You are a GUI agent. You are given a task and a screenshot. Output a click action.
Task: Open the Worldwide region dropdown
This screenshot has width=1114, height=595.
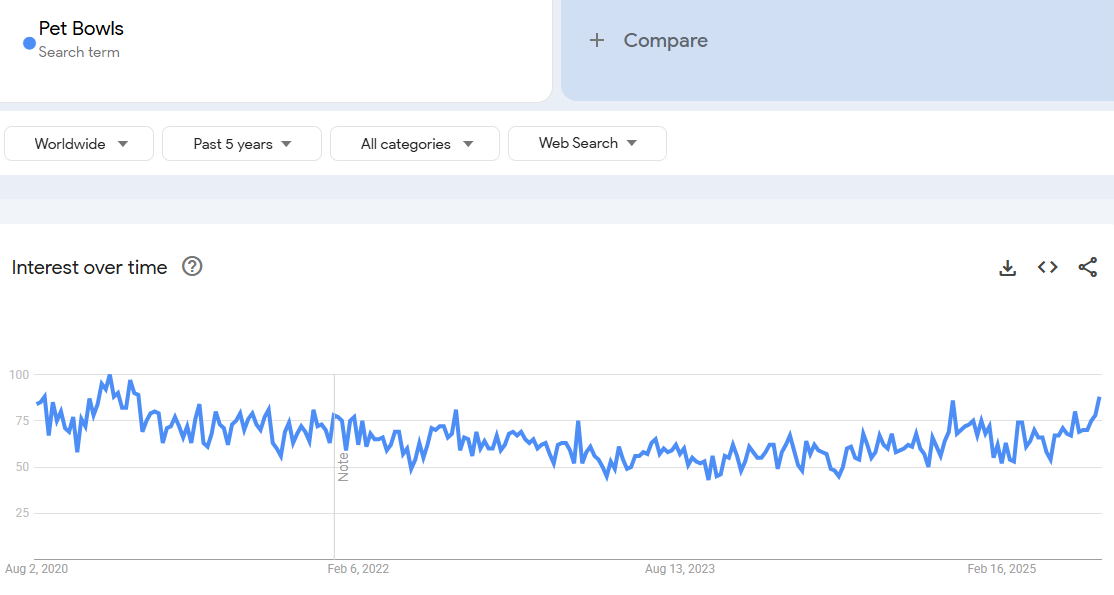click(80, 144)
